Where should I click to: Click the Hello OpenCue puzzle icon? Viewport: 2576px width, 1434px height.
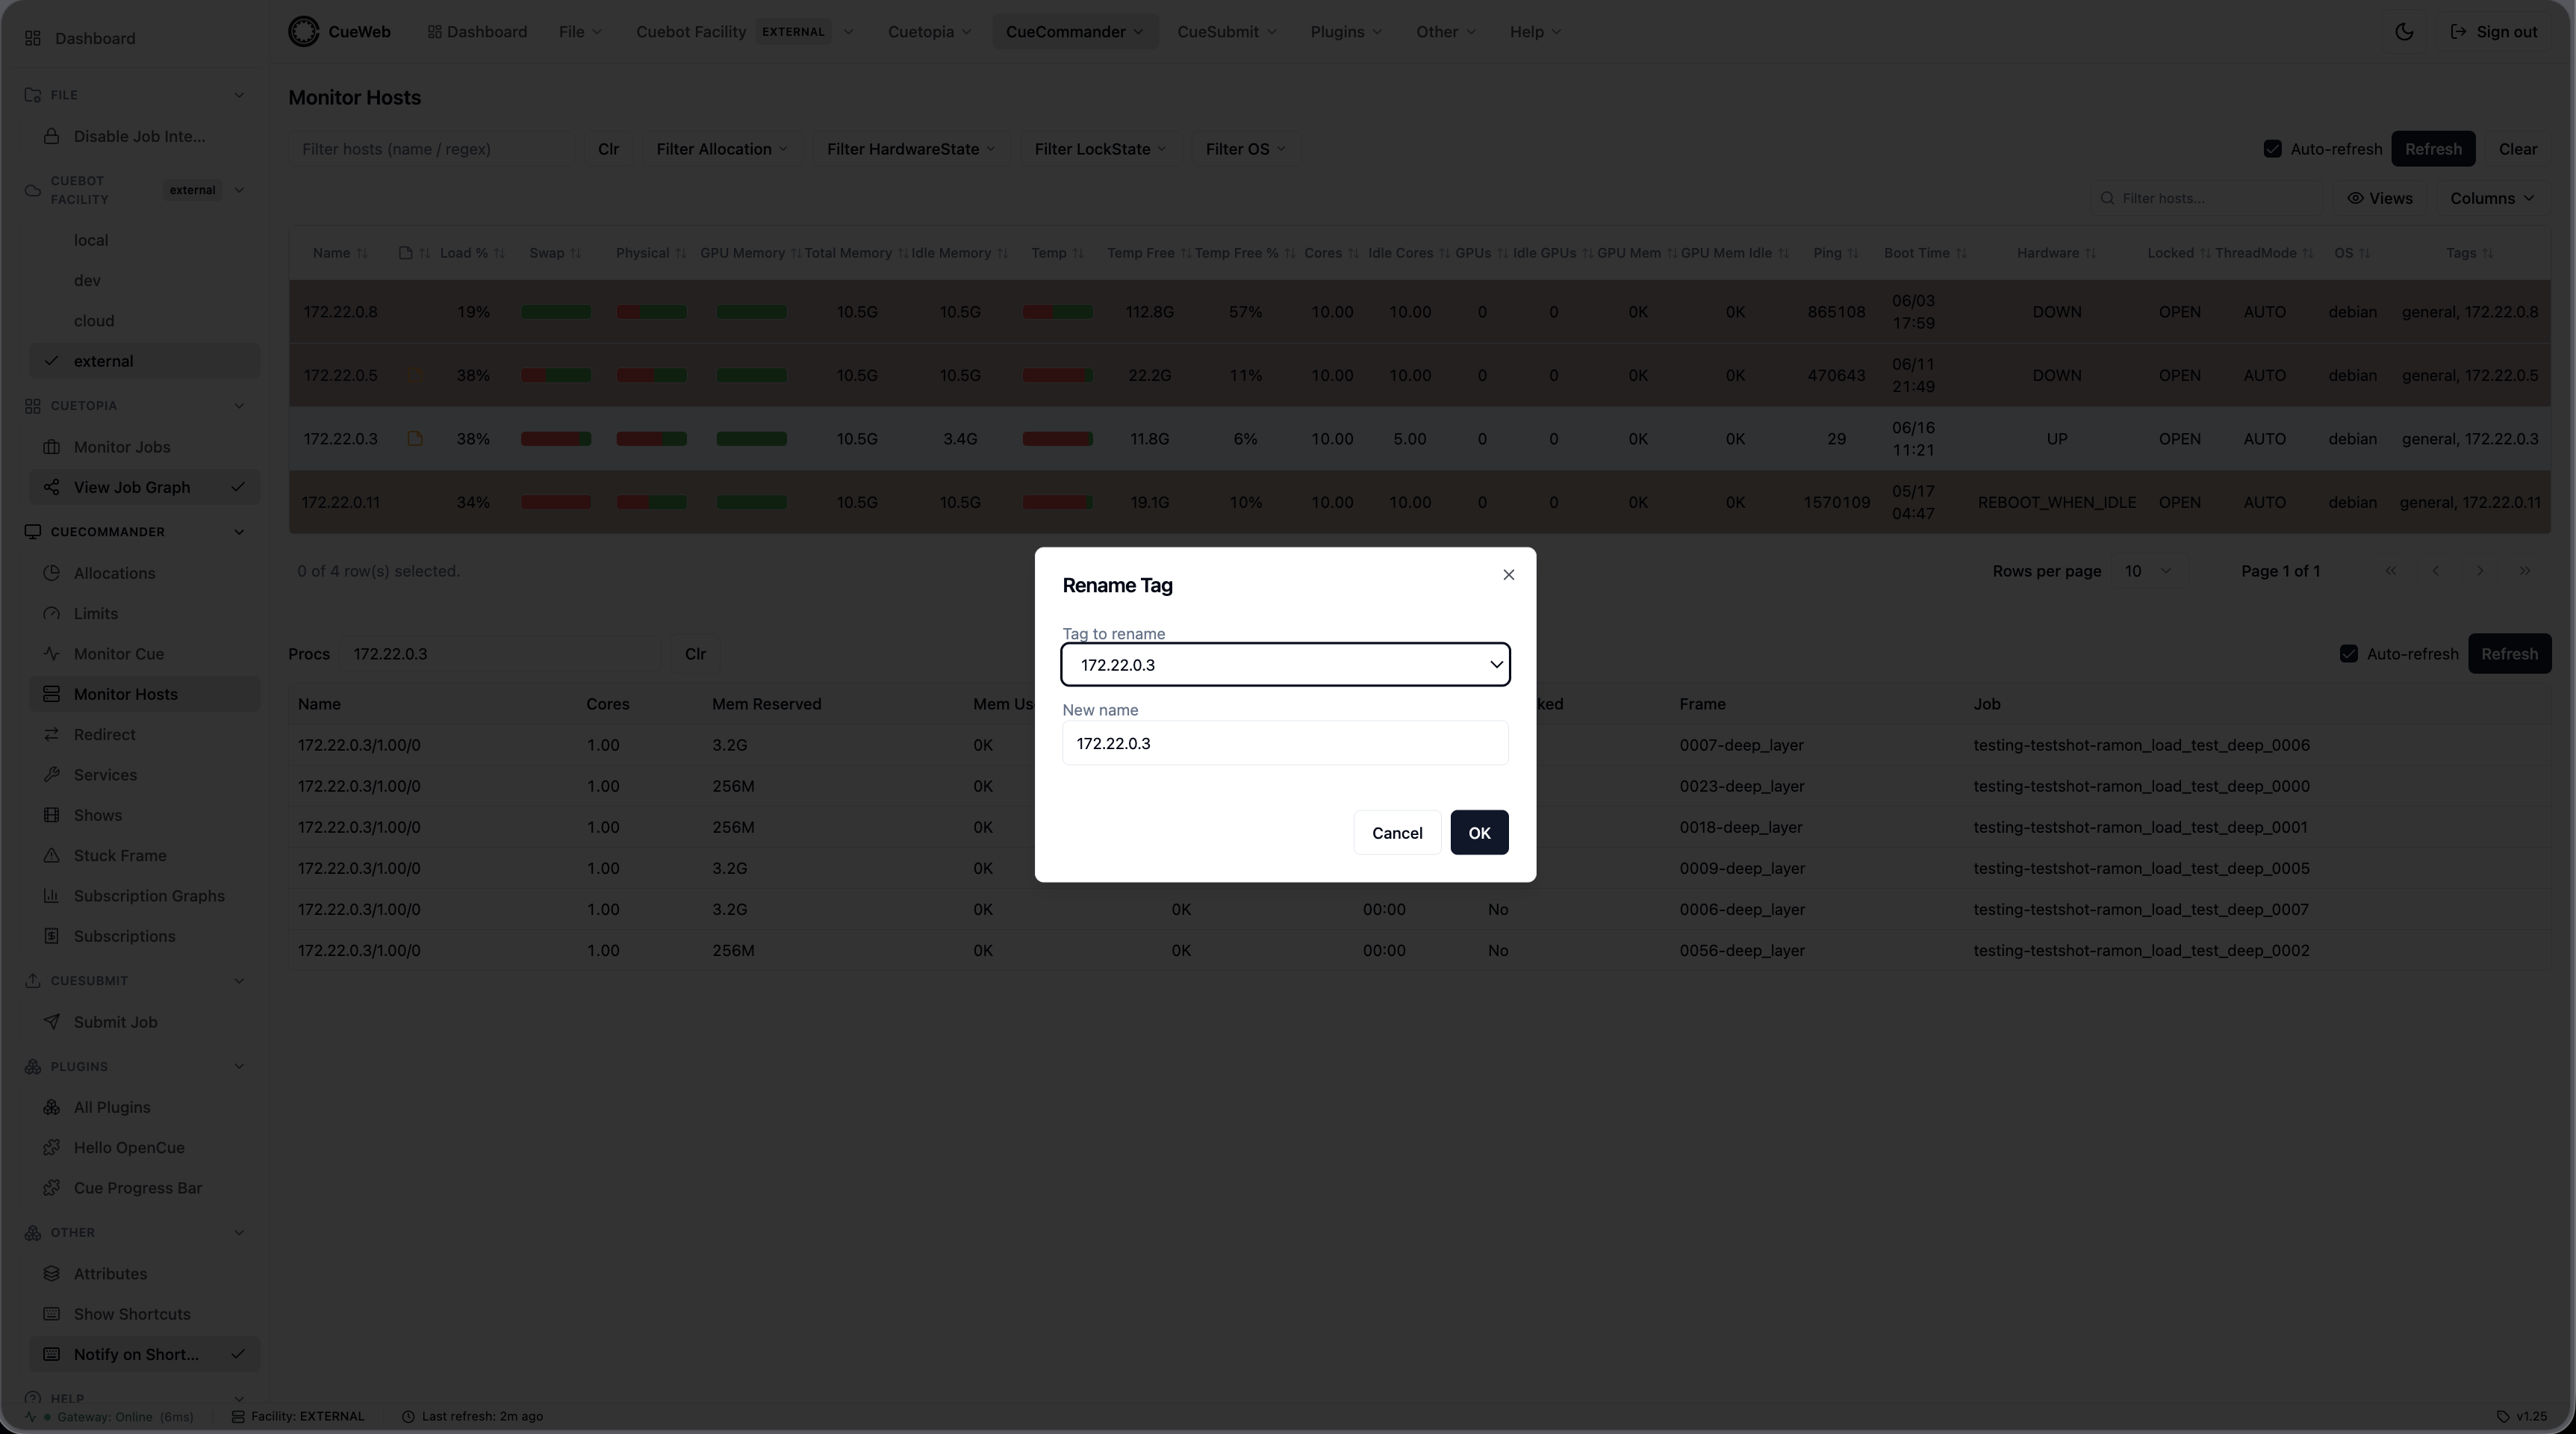(52, 1148)
